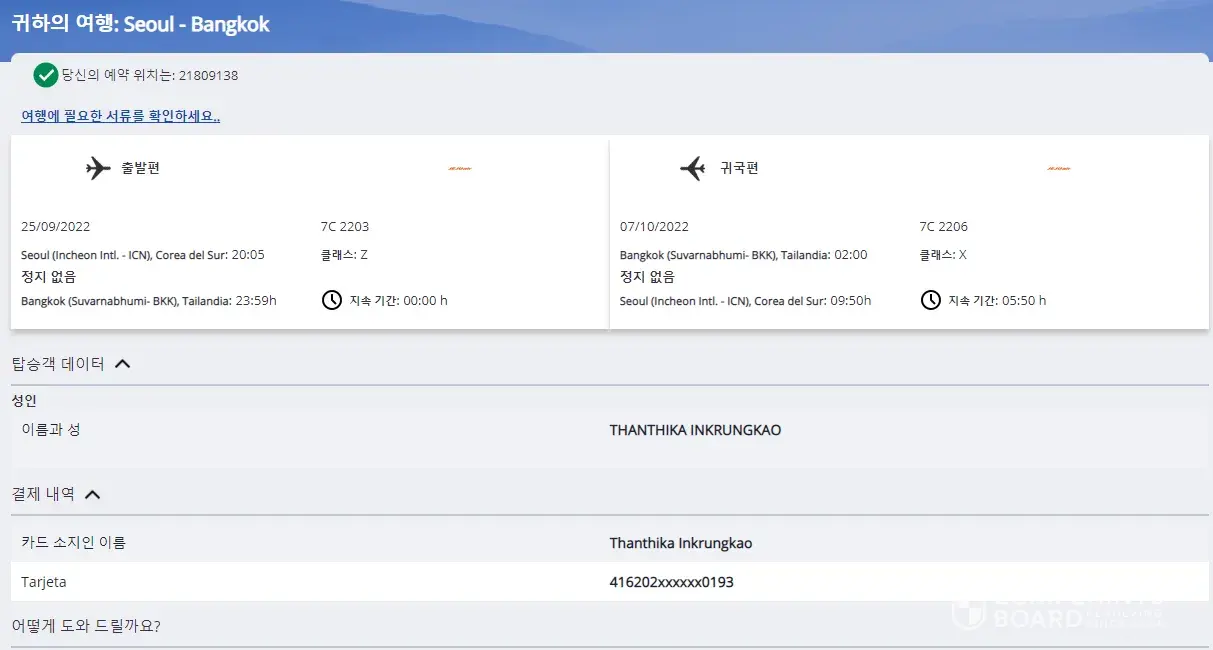Click the Seoul arrival time 09:50h line
Screen dimensions: 1213x650
click(746, 301)
